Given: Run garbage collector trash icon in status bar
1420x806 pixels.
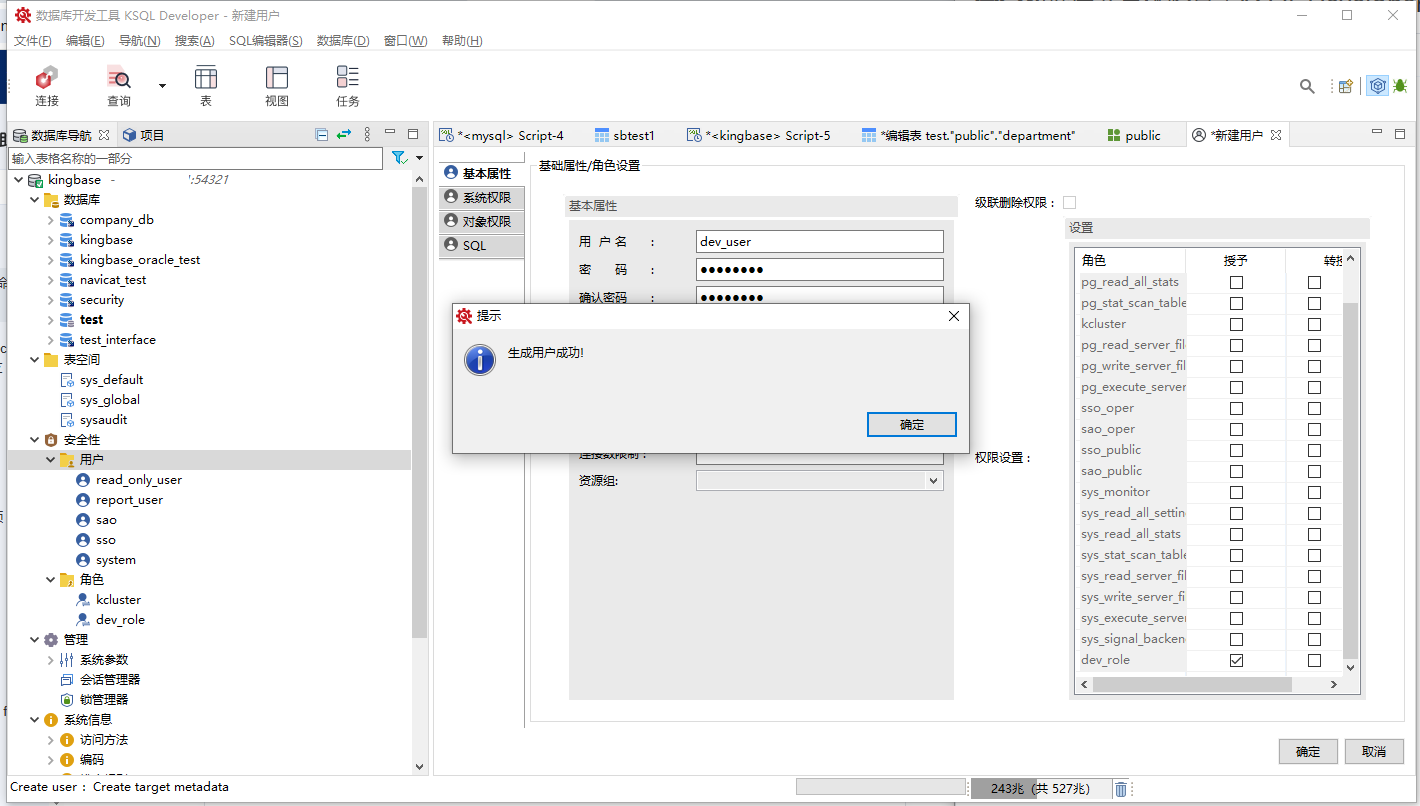Looking at the screenshot, I should coord(1121,788).
